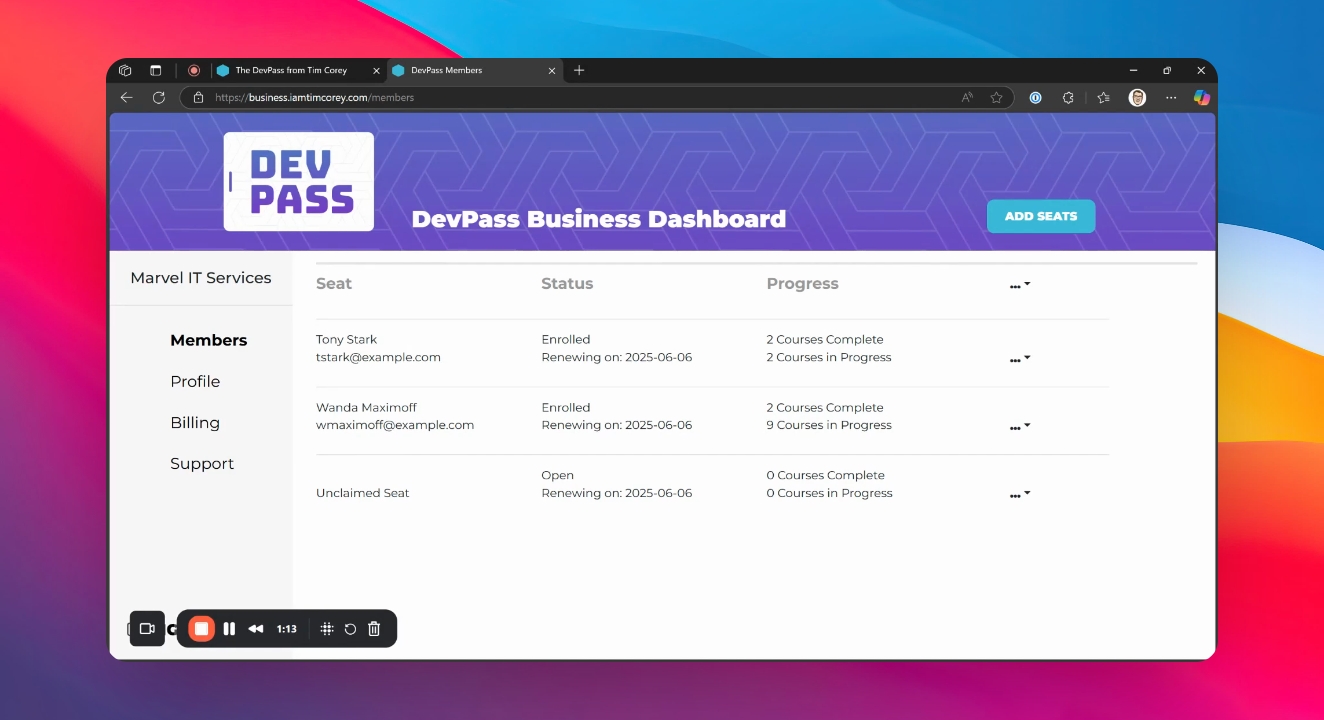1324x720 pixels.
Task: Click the 1:13 recording timer
Action: pyautogui.click(x=287, y=629)
